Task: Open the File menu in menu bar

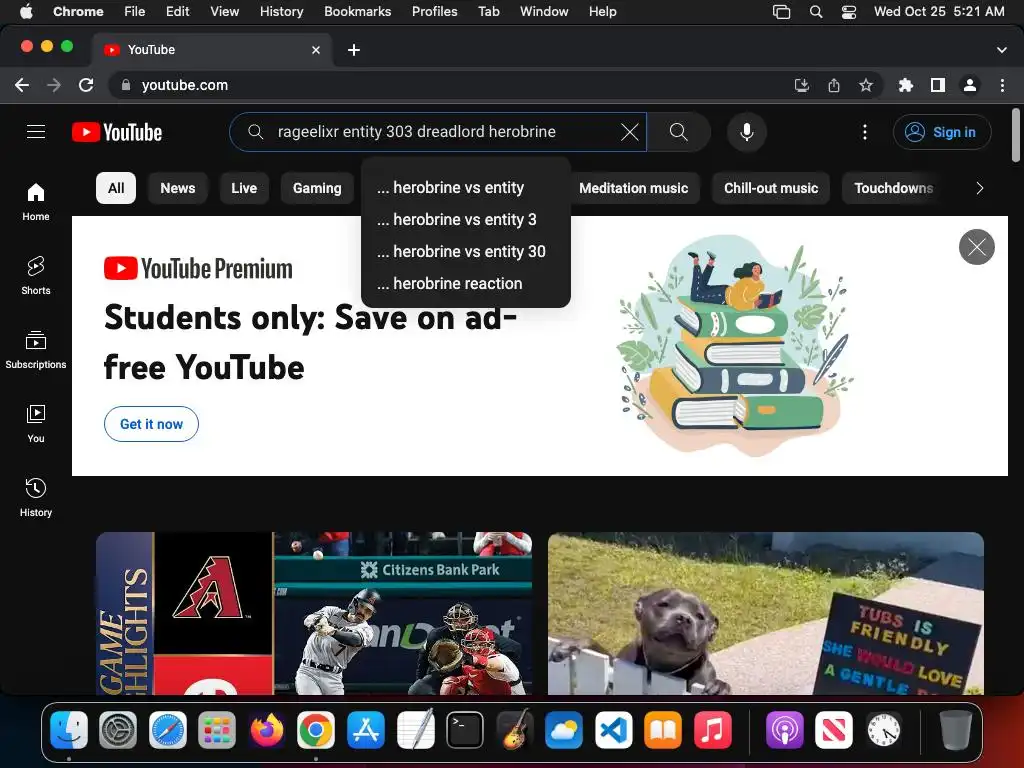Action: click(x=135, y=11)
